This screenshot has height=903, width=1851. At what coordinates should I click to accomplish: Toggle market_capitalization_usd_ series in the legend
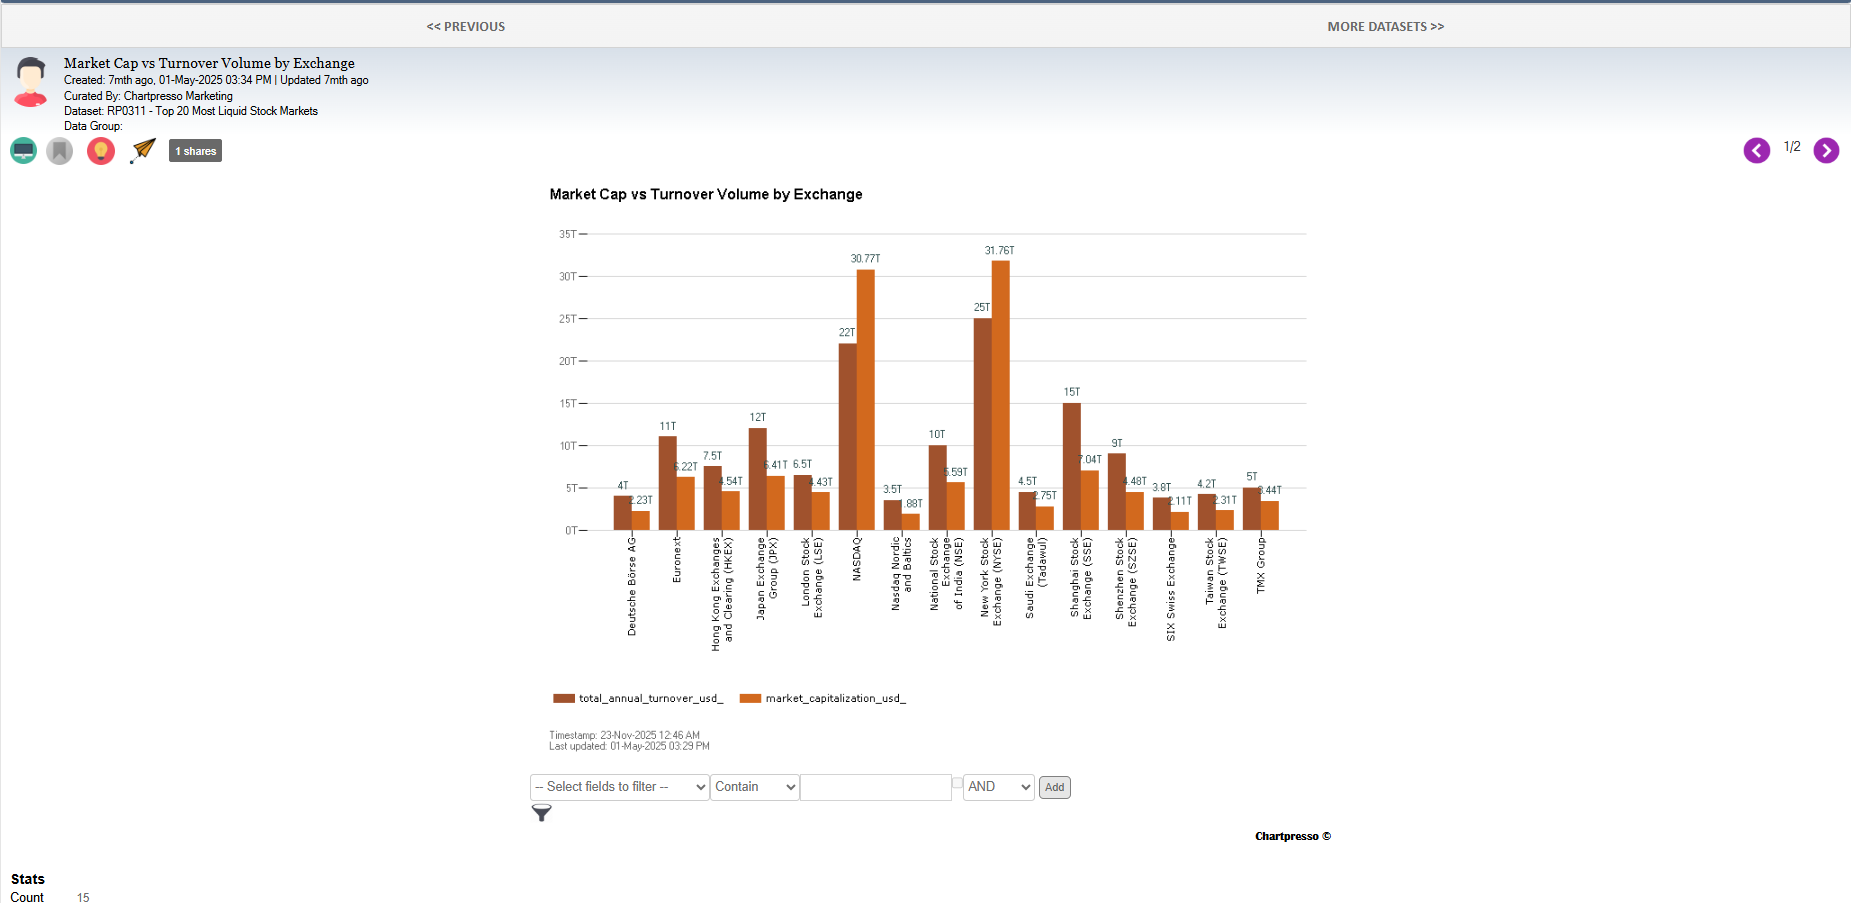823,698
